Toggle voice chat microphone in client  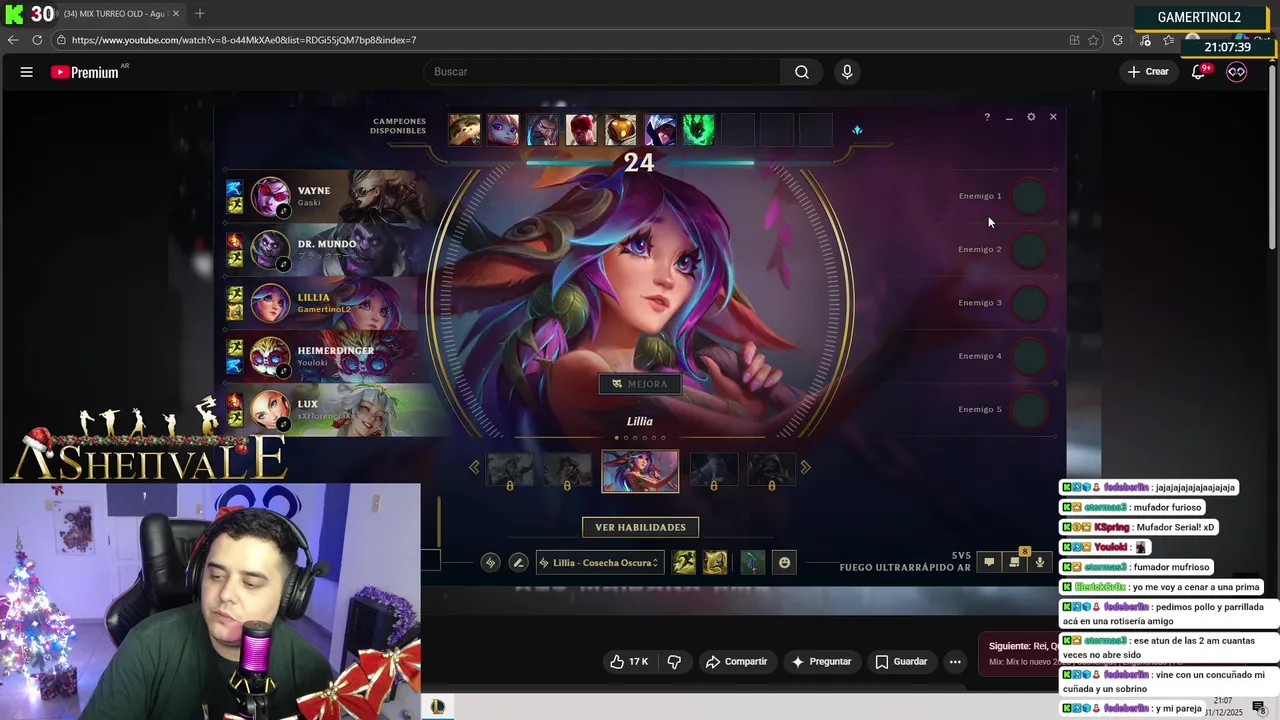tap(1040, 562)
